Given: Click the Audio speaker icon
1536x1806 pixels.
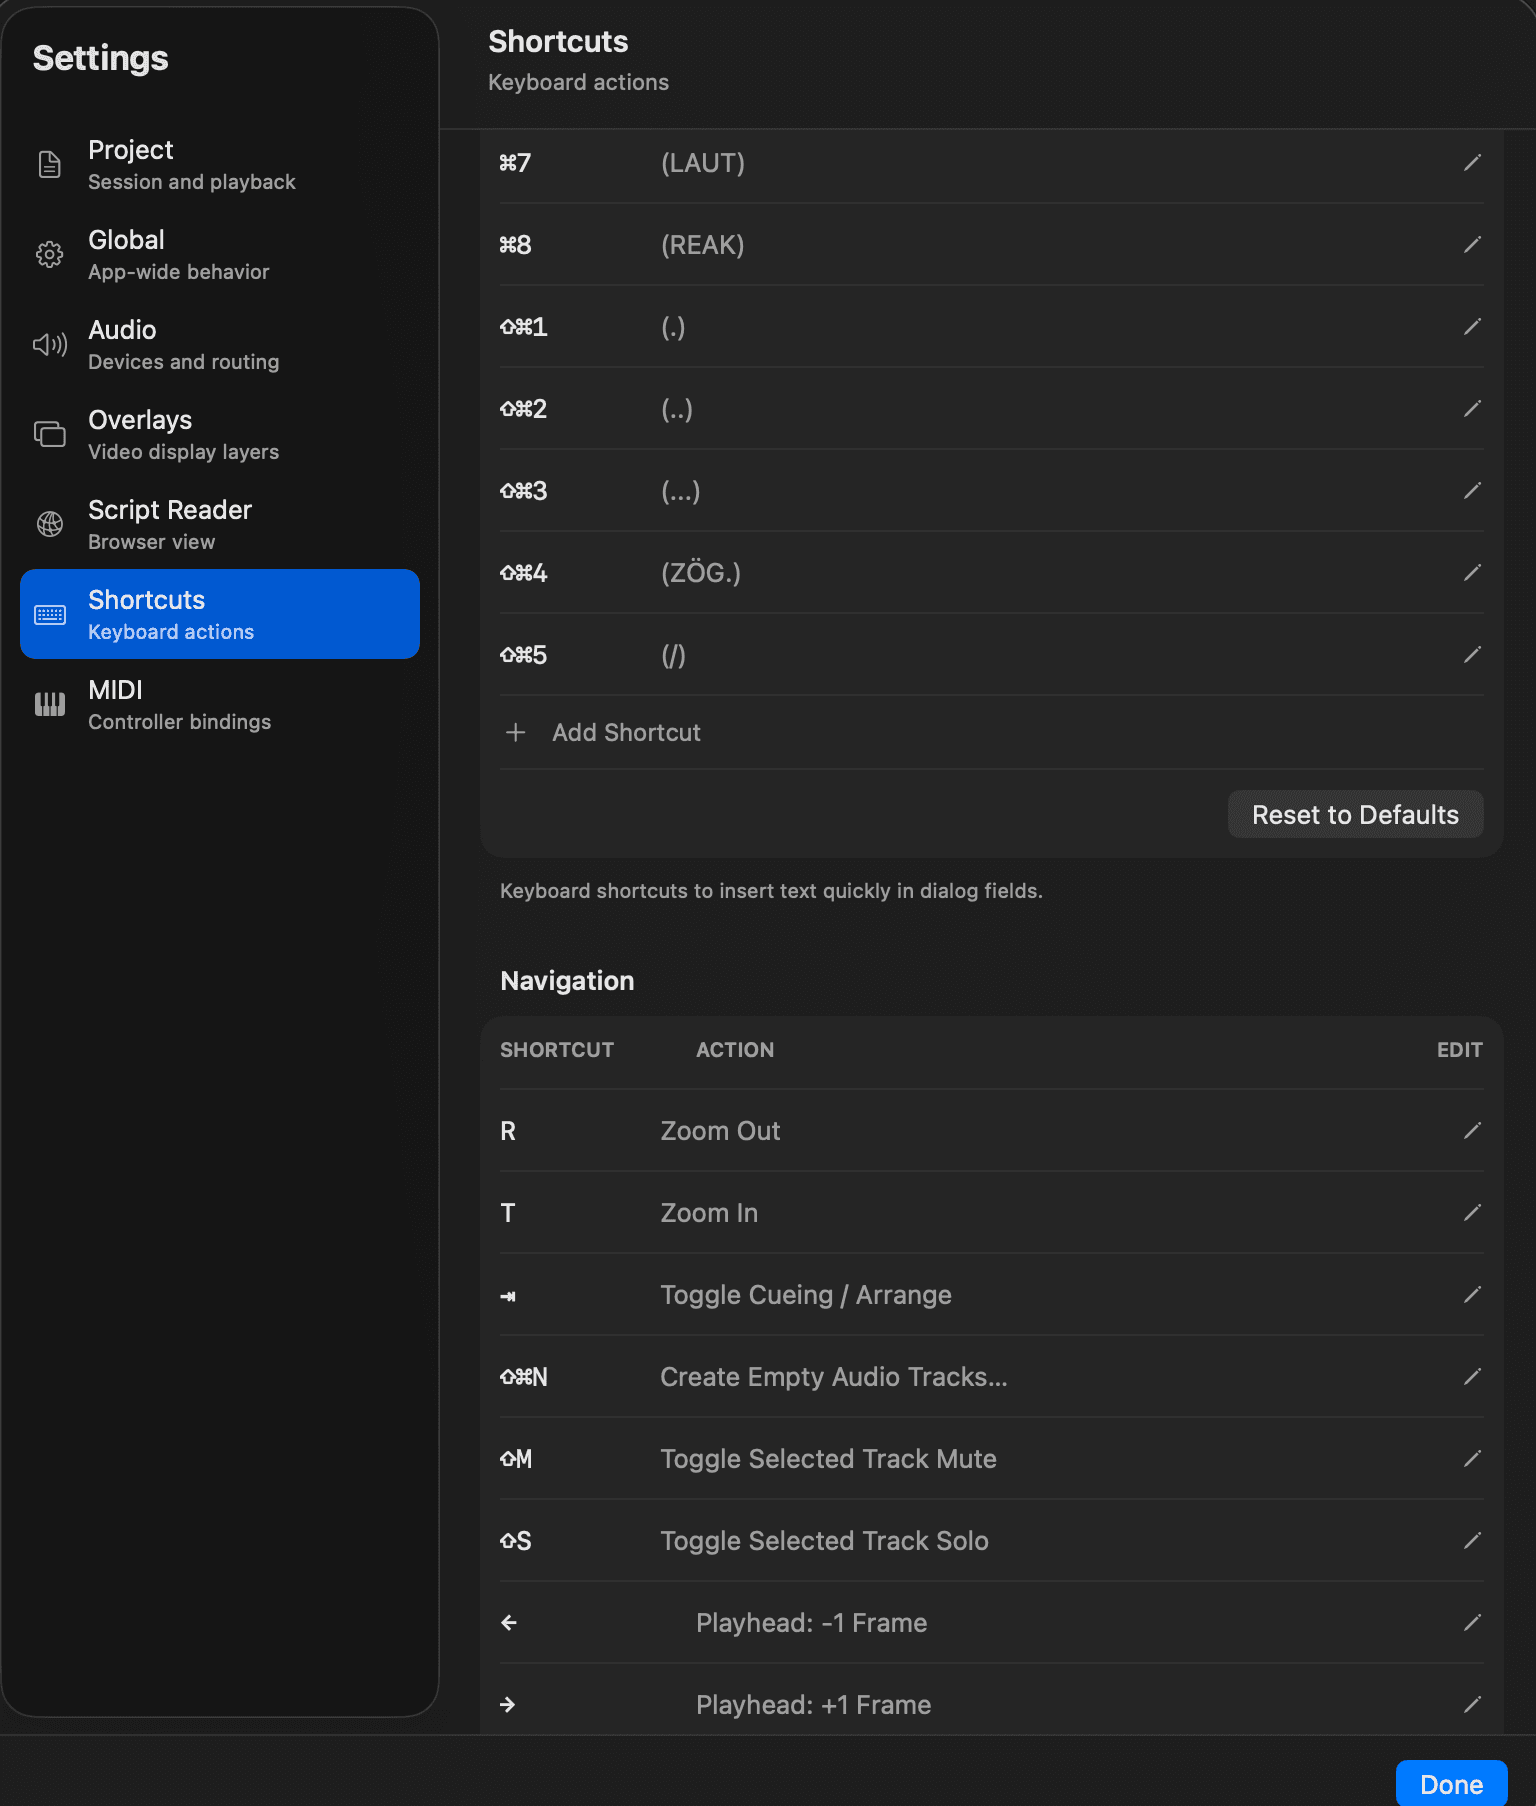Looking at the screenshot, I should (50, 344).
